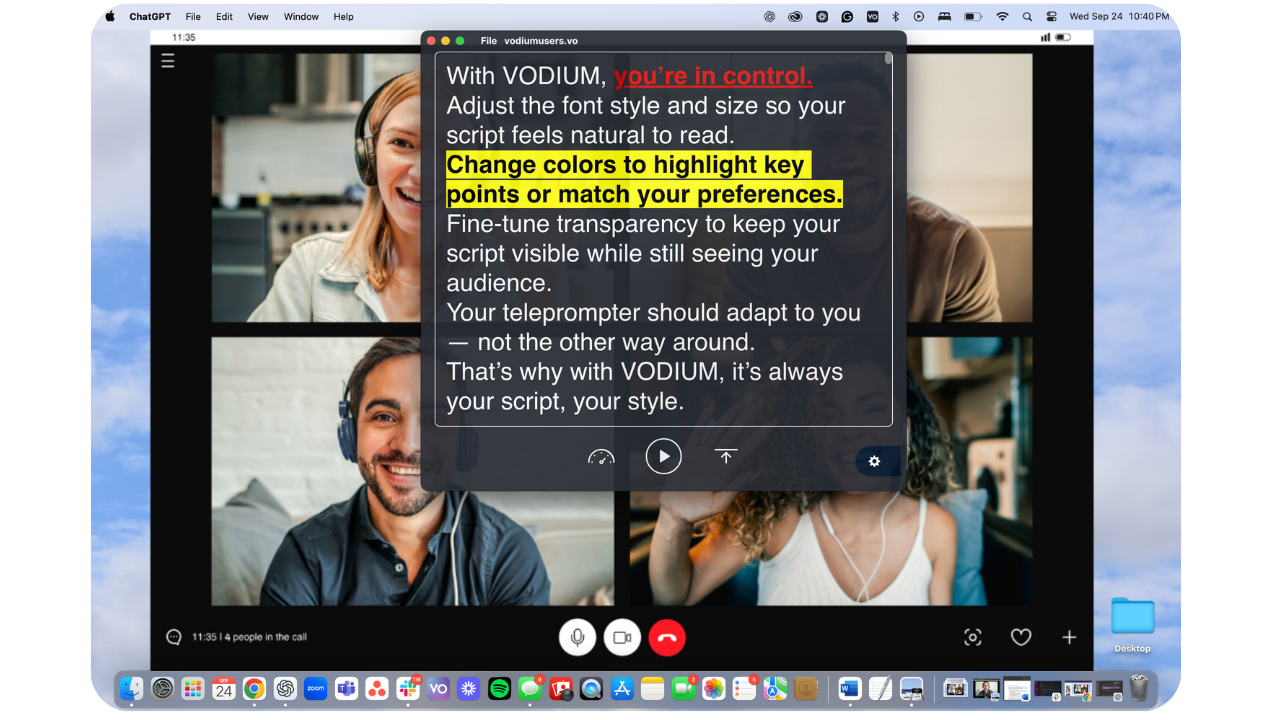Viewport: 1280px width, 720px height.
Task: Open Maps from the Dock
Action: (x=775, y=688)
